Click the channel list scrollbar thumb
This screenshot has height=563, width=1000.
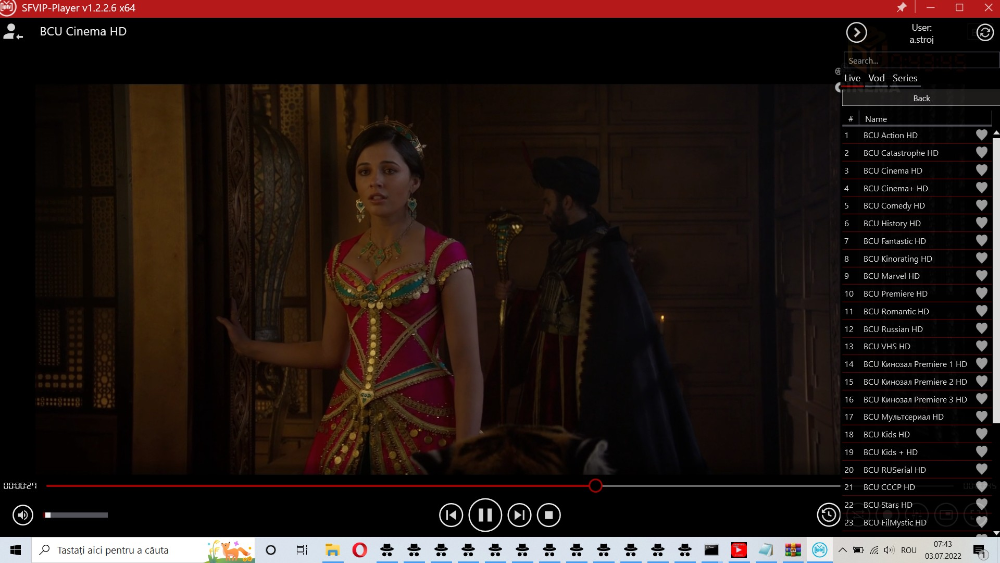(x=996, y=281)
